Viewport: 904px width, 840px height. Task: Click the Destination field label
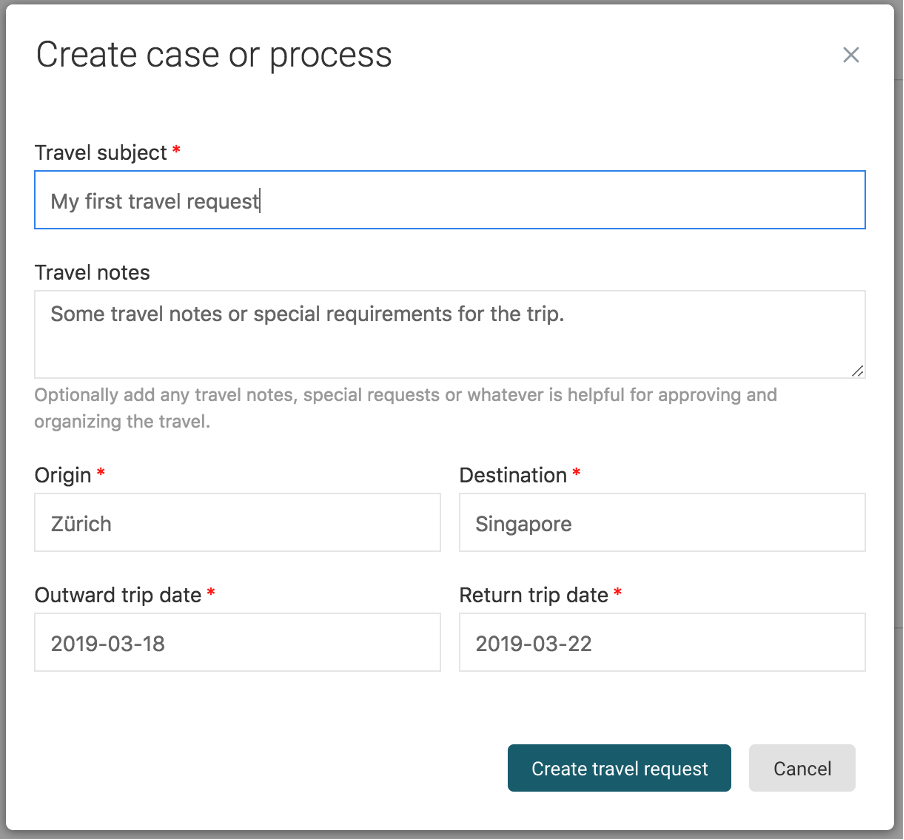[x=512, y=475]
